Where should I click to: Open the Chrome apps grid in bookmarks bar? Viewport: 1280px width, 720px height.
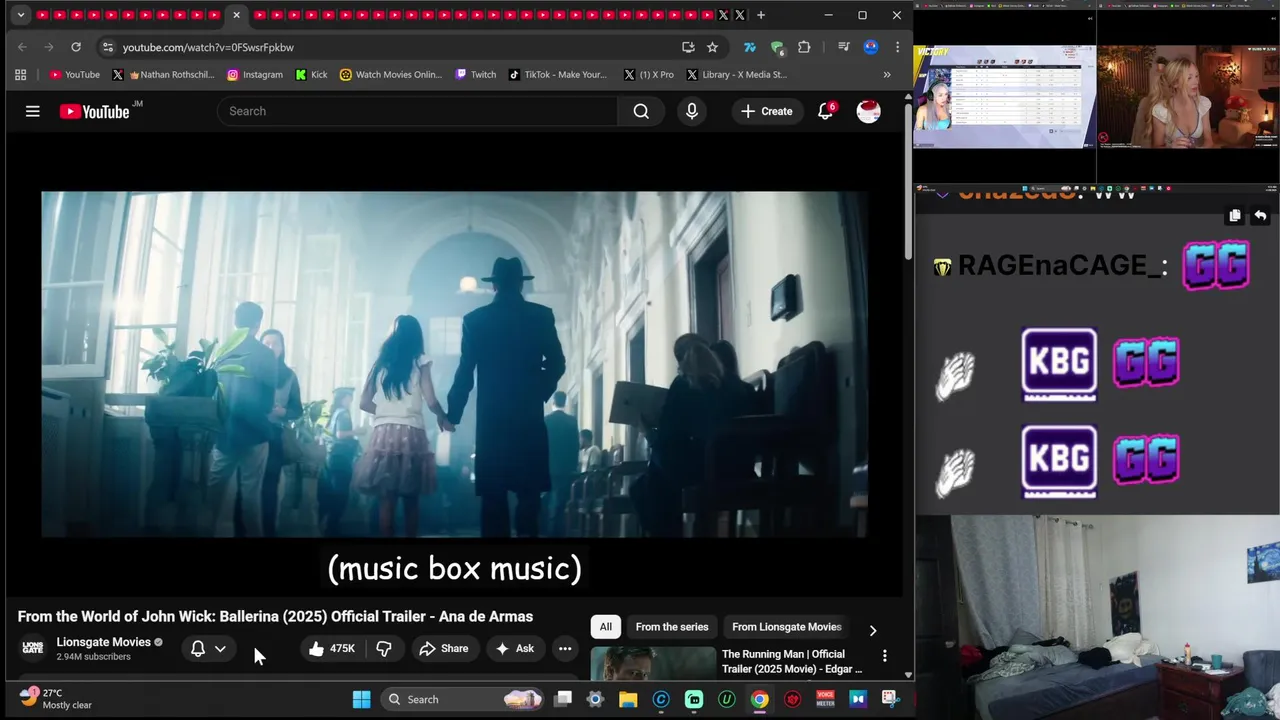coord(20,74)
